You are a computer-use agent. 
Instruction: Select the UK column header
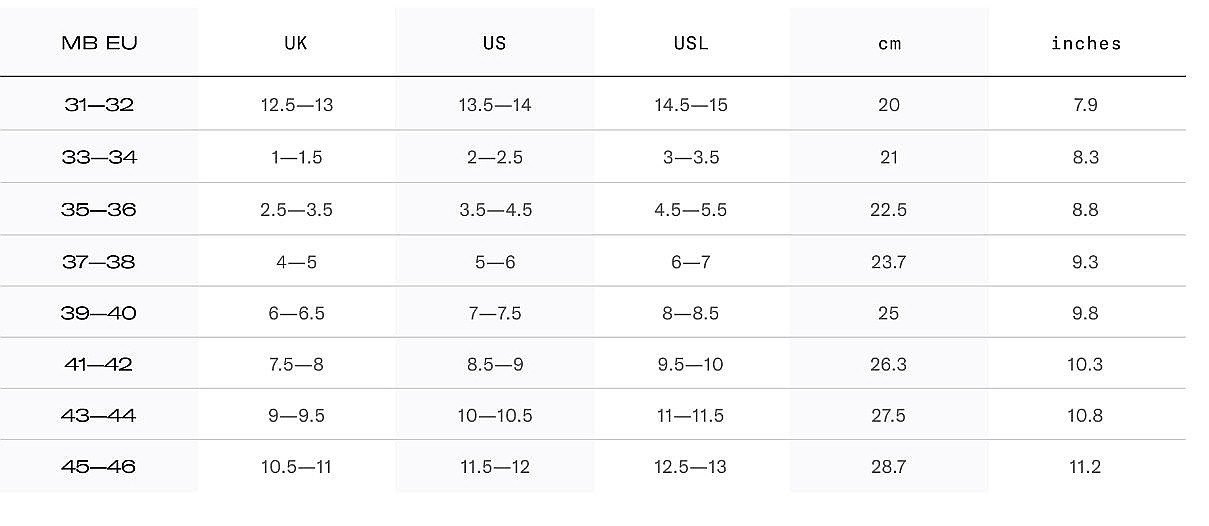pos(296,43)
